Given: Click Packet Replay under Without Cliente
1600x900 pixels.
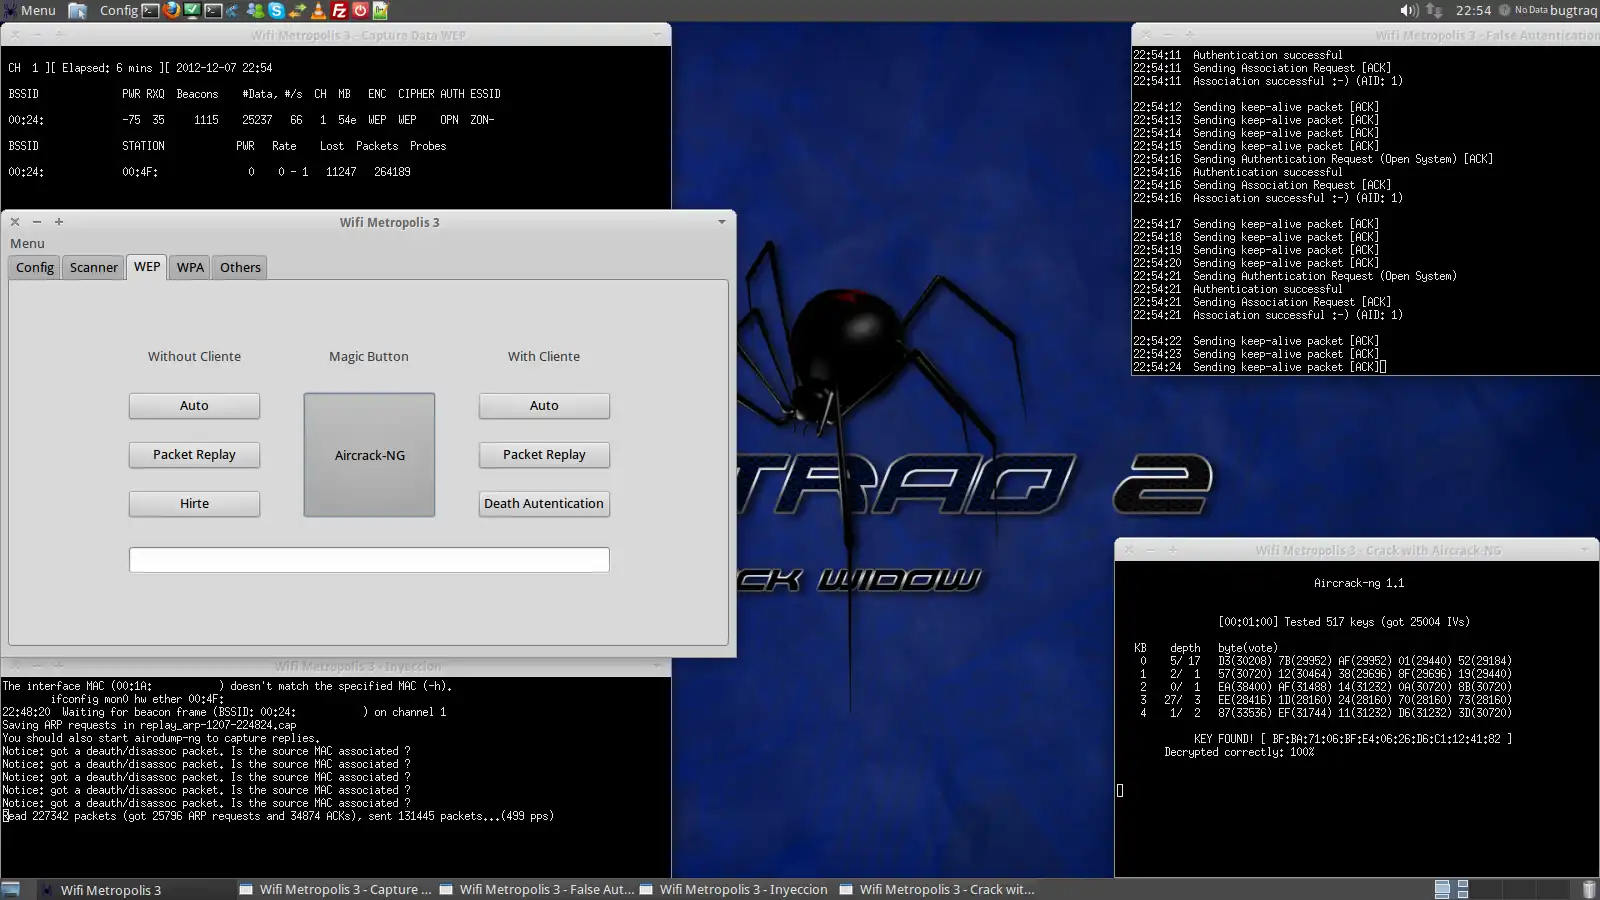Looking at the screenshot, I should point(194,454).
